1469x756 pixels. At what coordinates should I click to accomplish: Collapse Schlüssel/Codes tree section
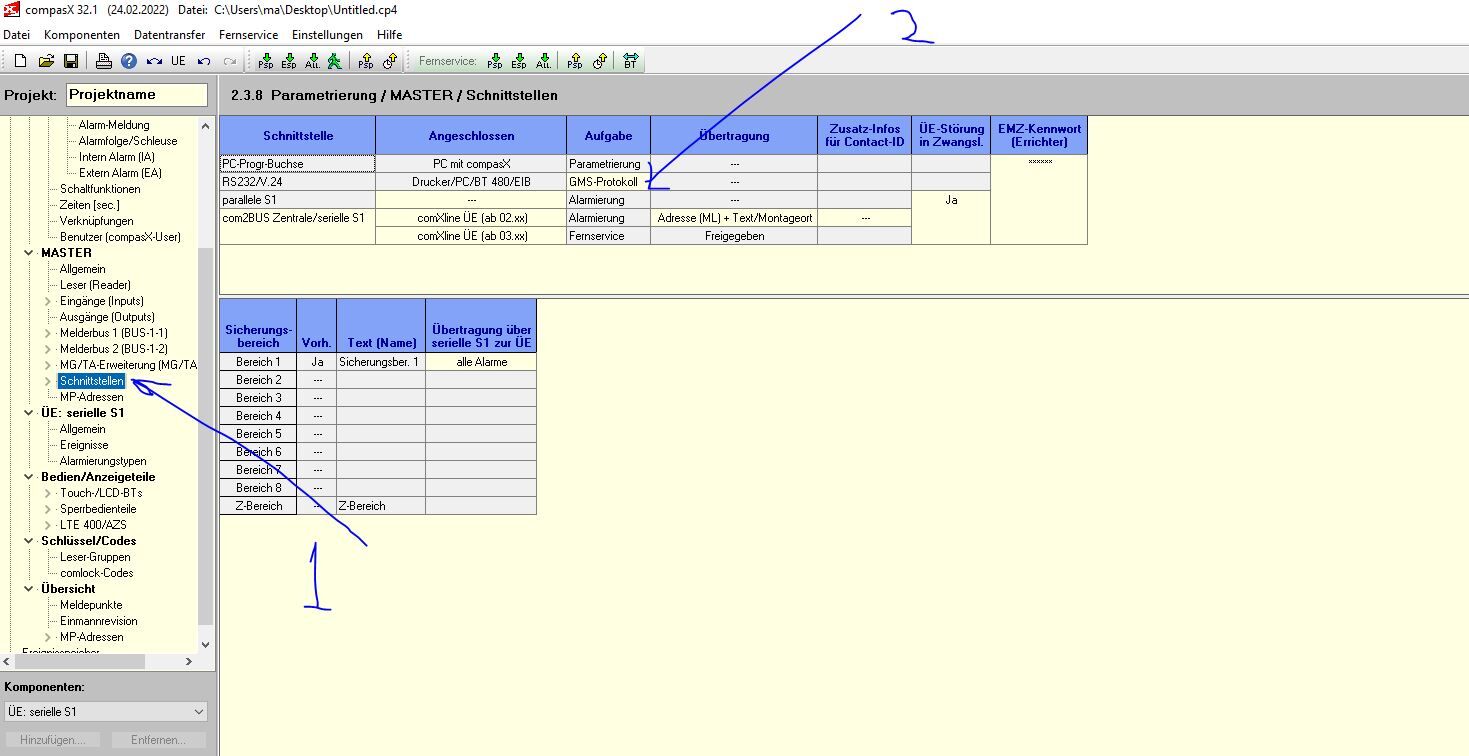coord(29,541)
